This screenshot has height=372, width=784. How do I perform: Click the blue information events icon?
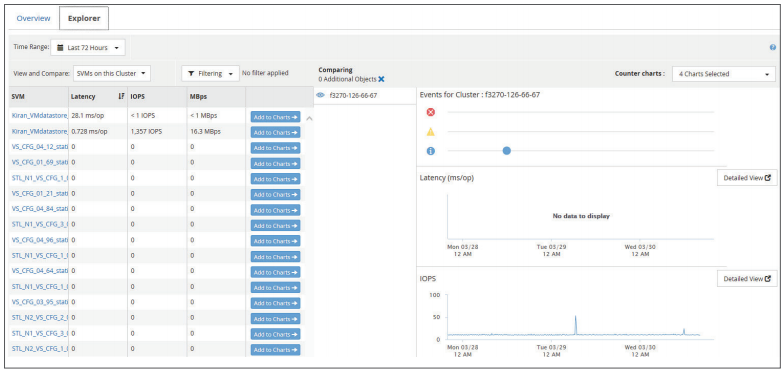(430, 151)
